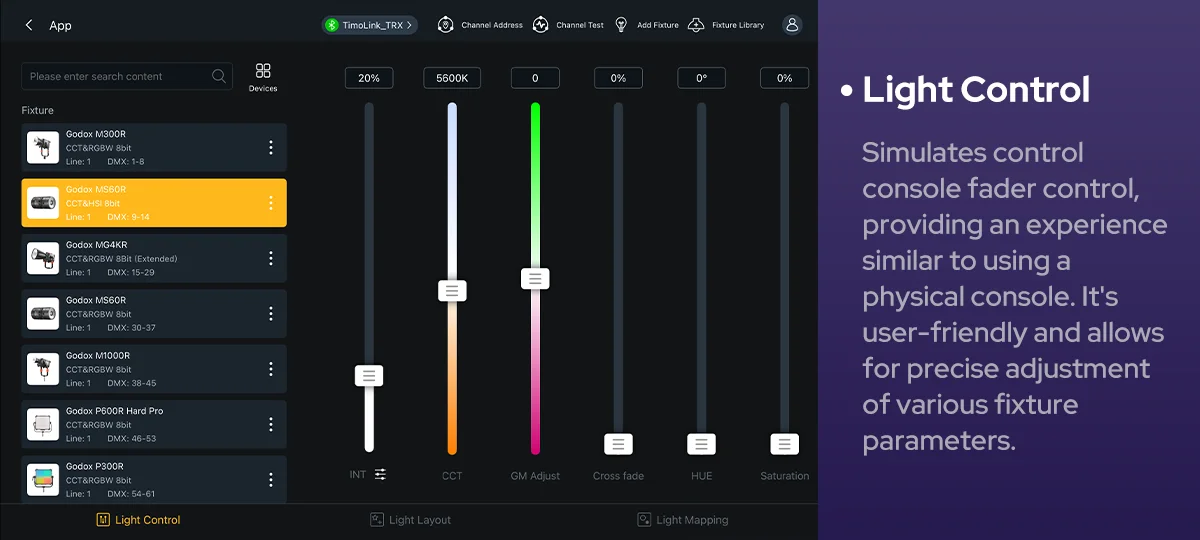Open options menu for Godox MG4KR

tap(270, 258)
